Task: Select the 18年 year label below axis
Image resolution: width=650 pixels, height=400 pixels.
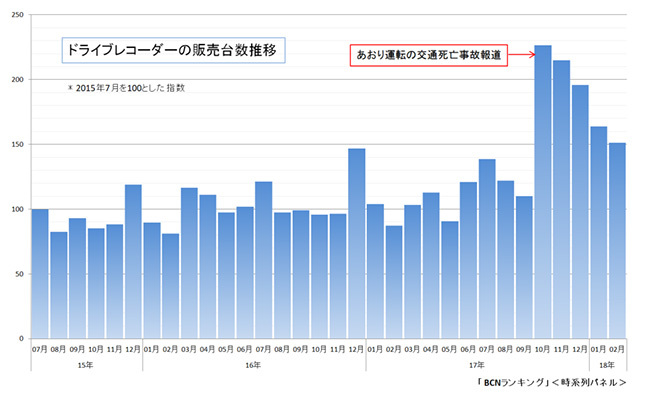Action: pyautogui.click(x=608, y=366)
